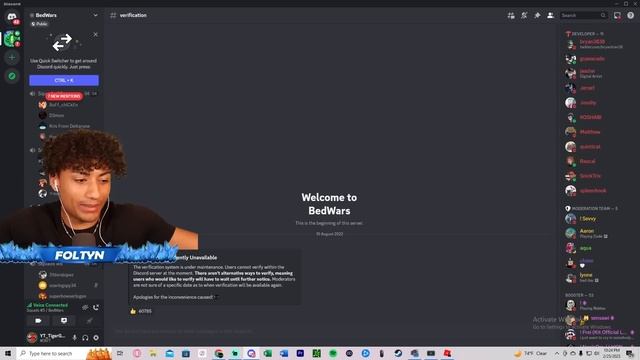
Task: Open pinned messages pin icon
Action: 537,16
